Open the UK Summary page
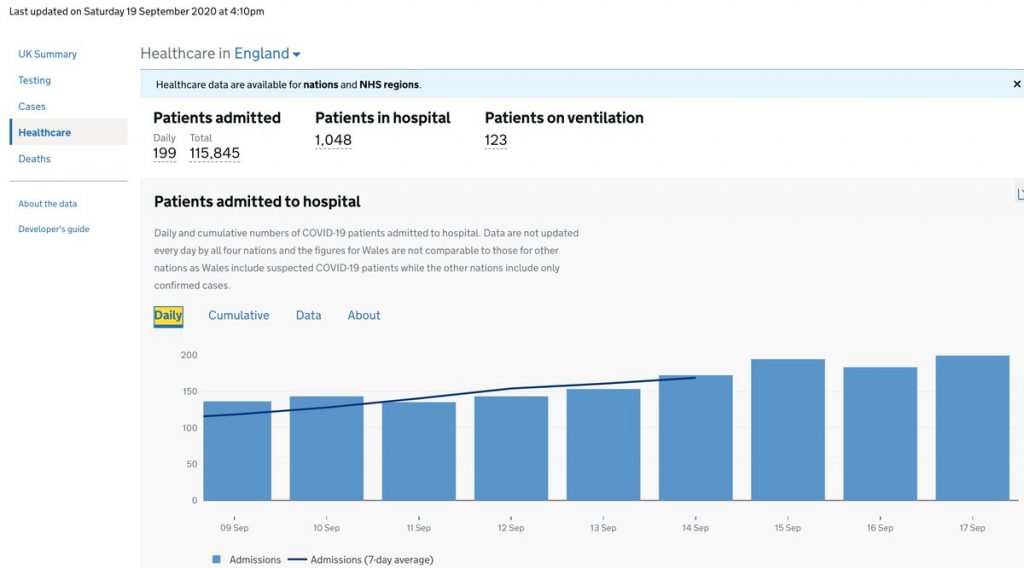The height and width of the screenshot is (568, 1024). tap(47, 54)
